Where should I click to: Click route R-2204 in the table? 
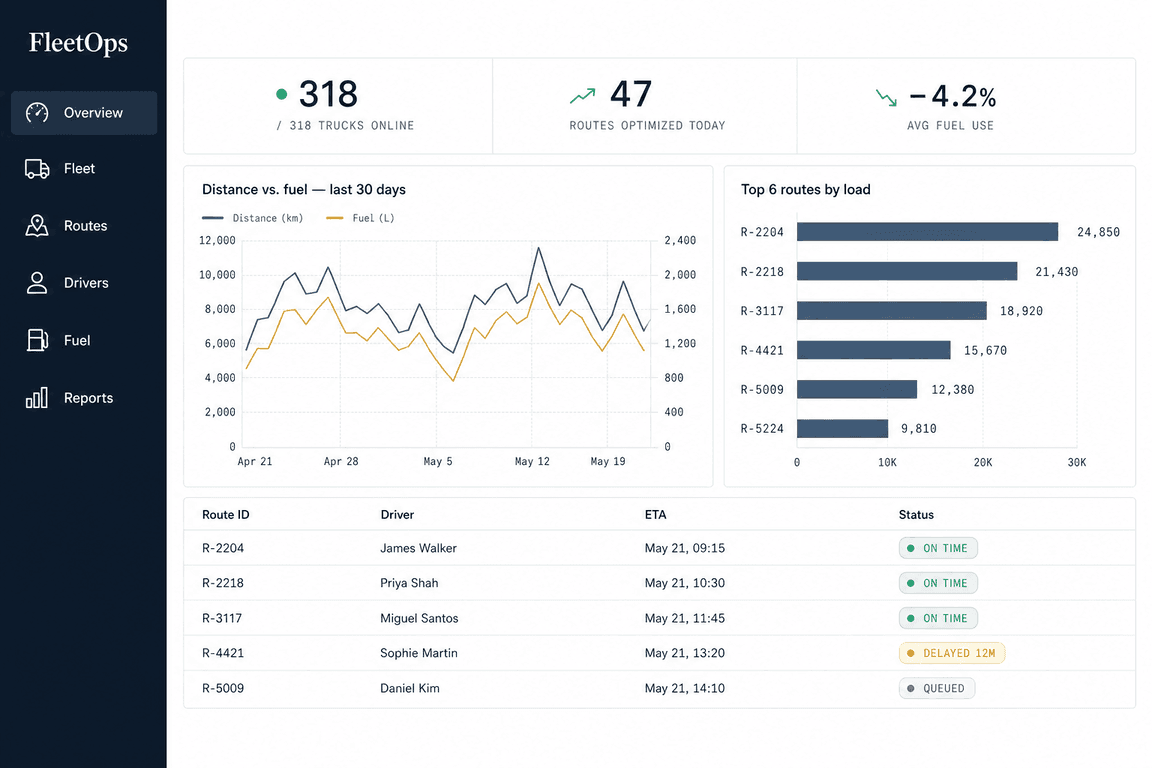coord(223,548)
